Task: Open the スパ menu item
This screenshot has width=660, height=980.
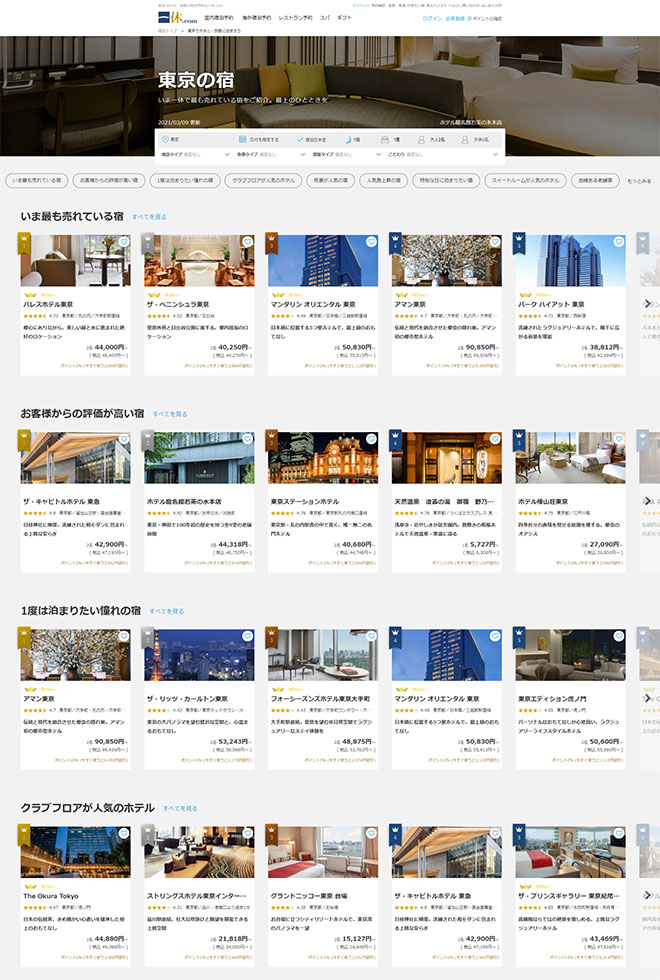Action: point(325,18)
